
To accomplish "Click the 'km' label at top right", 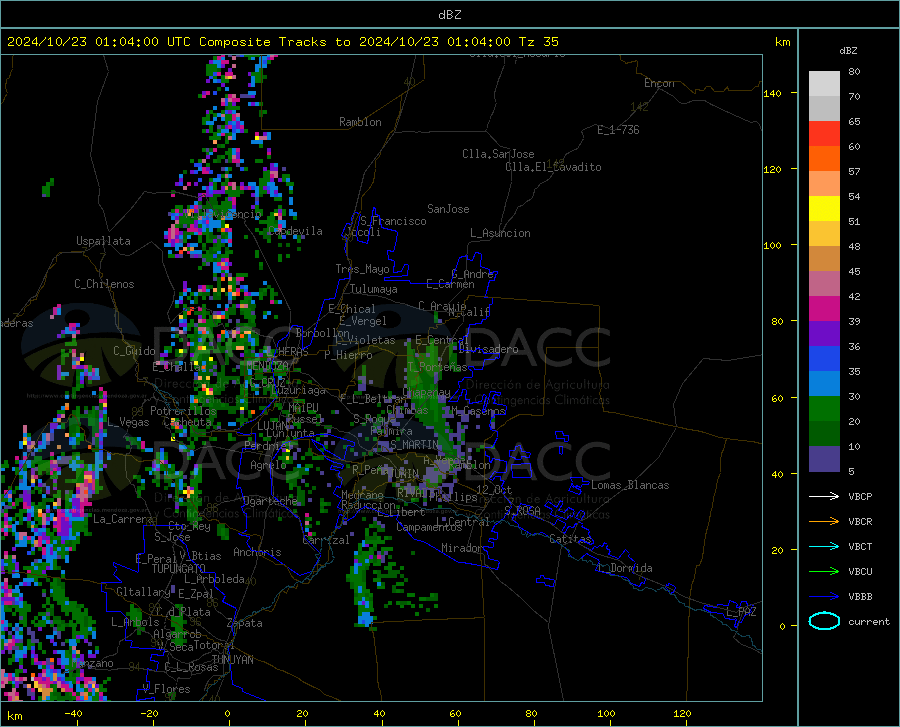I will coord(782,42).
